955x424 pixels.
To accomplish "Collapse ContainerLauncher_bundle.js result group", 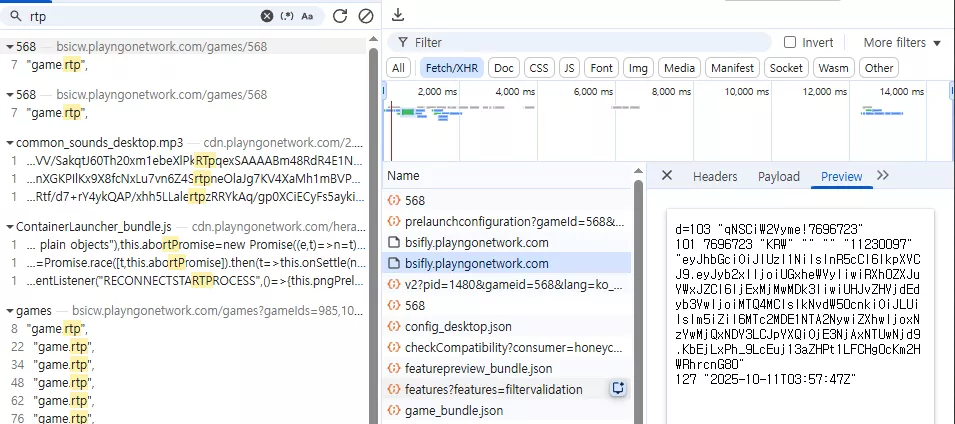I will [10, 227].
